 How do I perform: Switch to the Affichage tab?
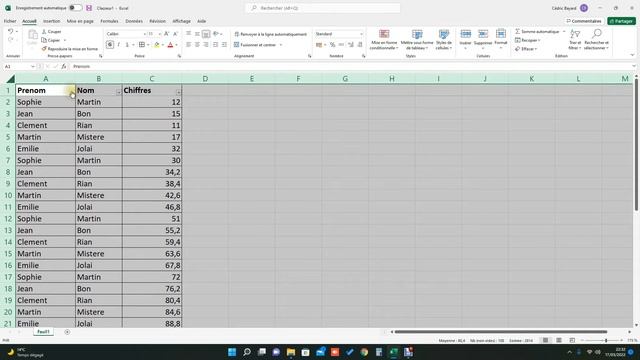[181, 21]
